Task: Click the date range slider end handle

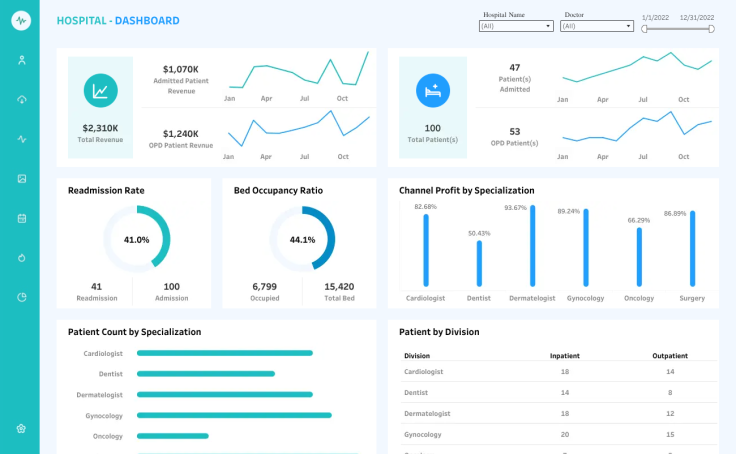Action: pyautogui.click(x=712, y=29)
